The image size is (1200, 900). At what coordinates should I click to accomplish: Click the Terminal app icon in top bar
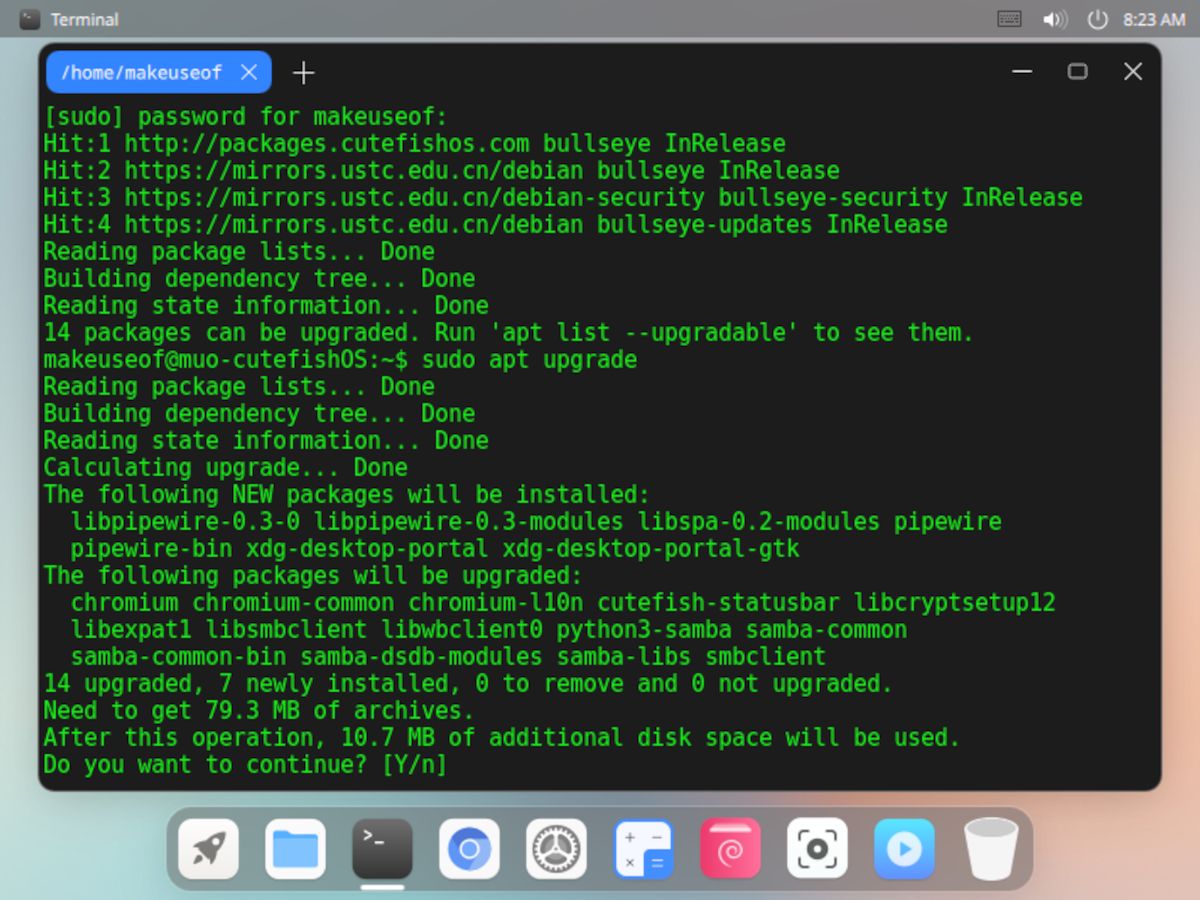tap(30, 19)
